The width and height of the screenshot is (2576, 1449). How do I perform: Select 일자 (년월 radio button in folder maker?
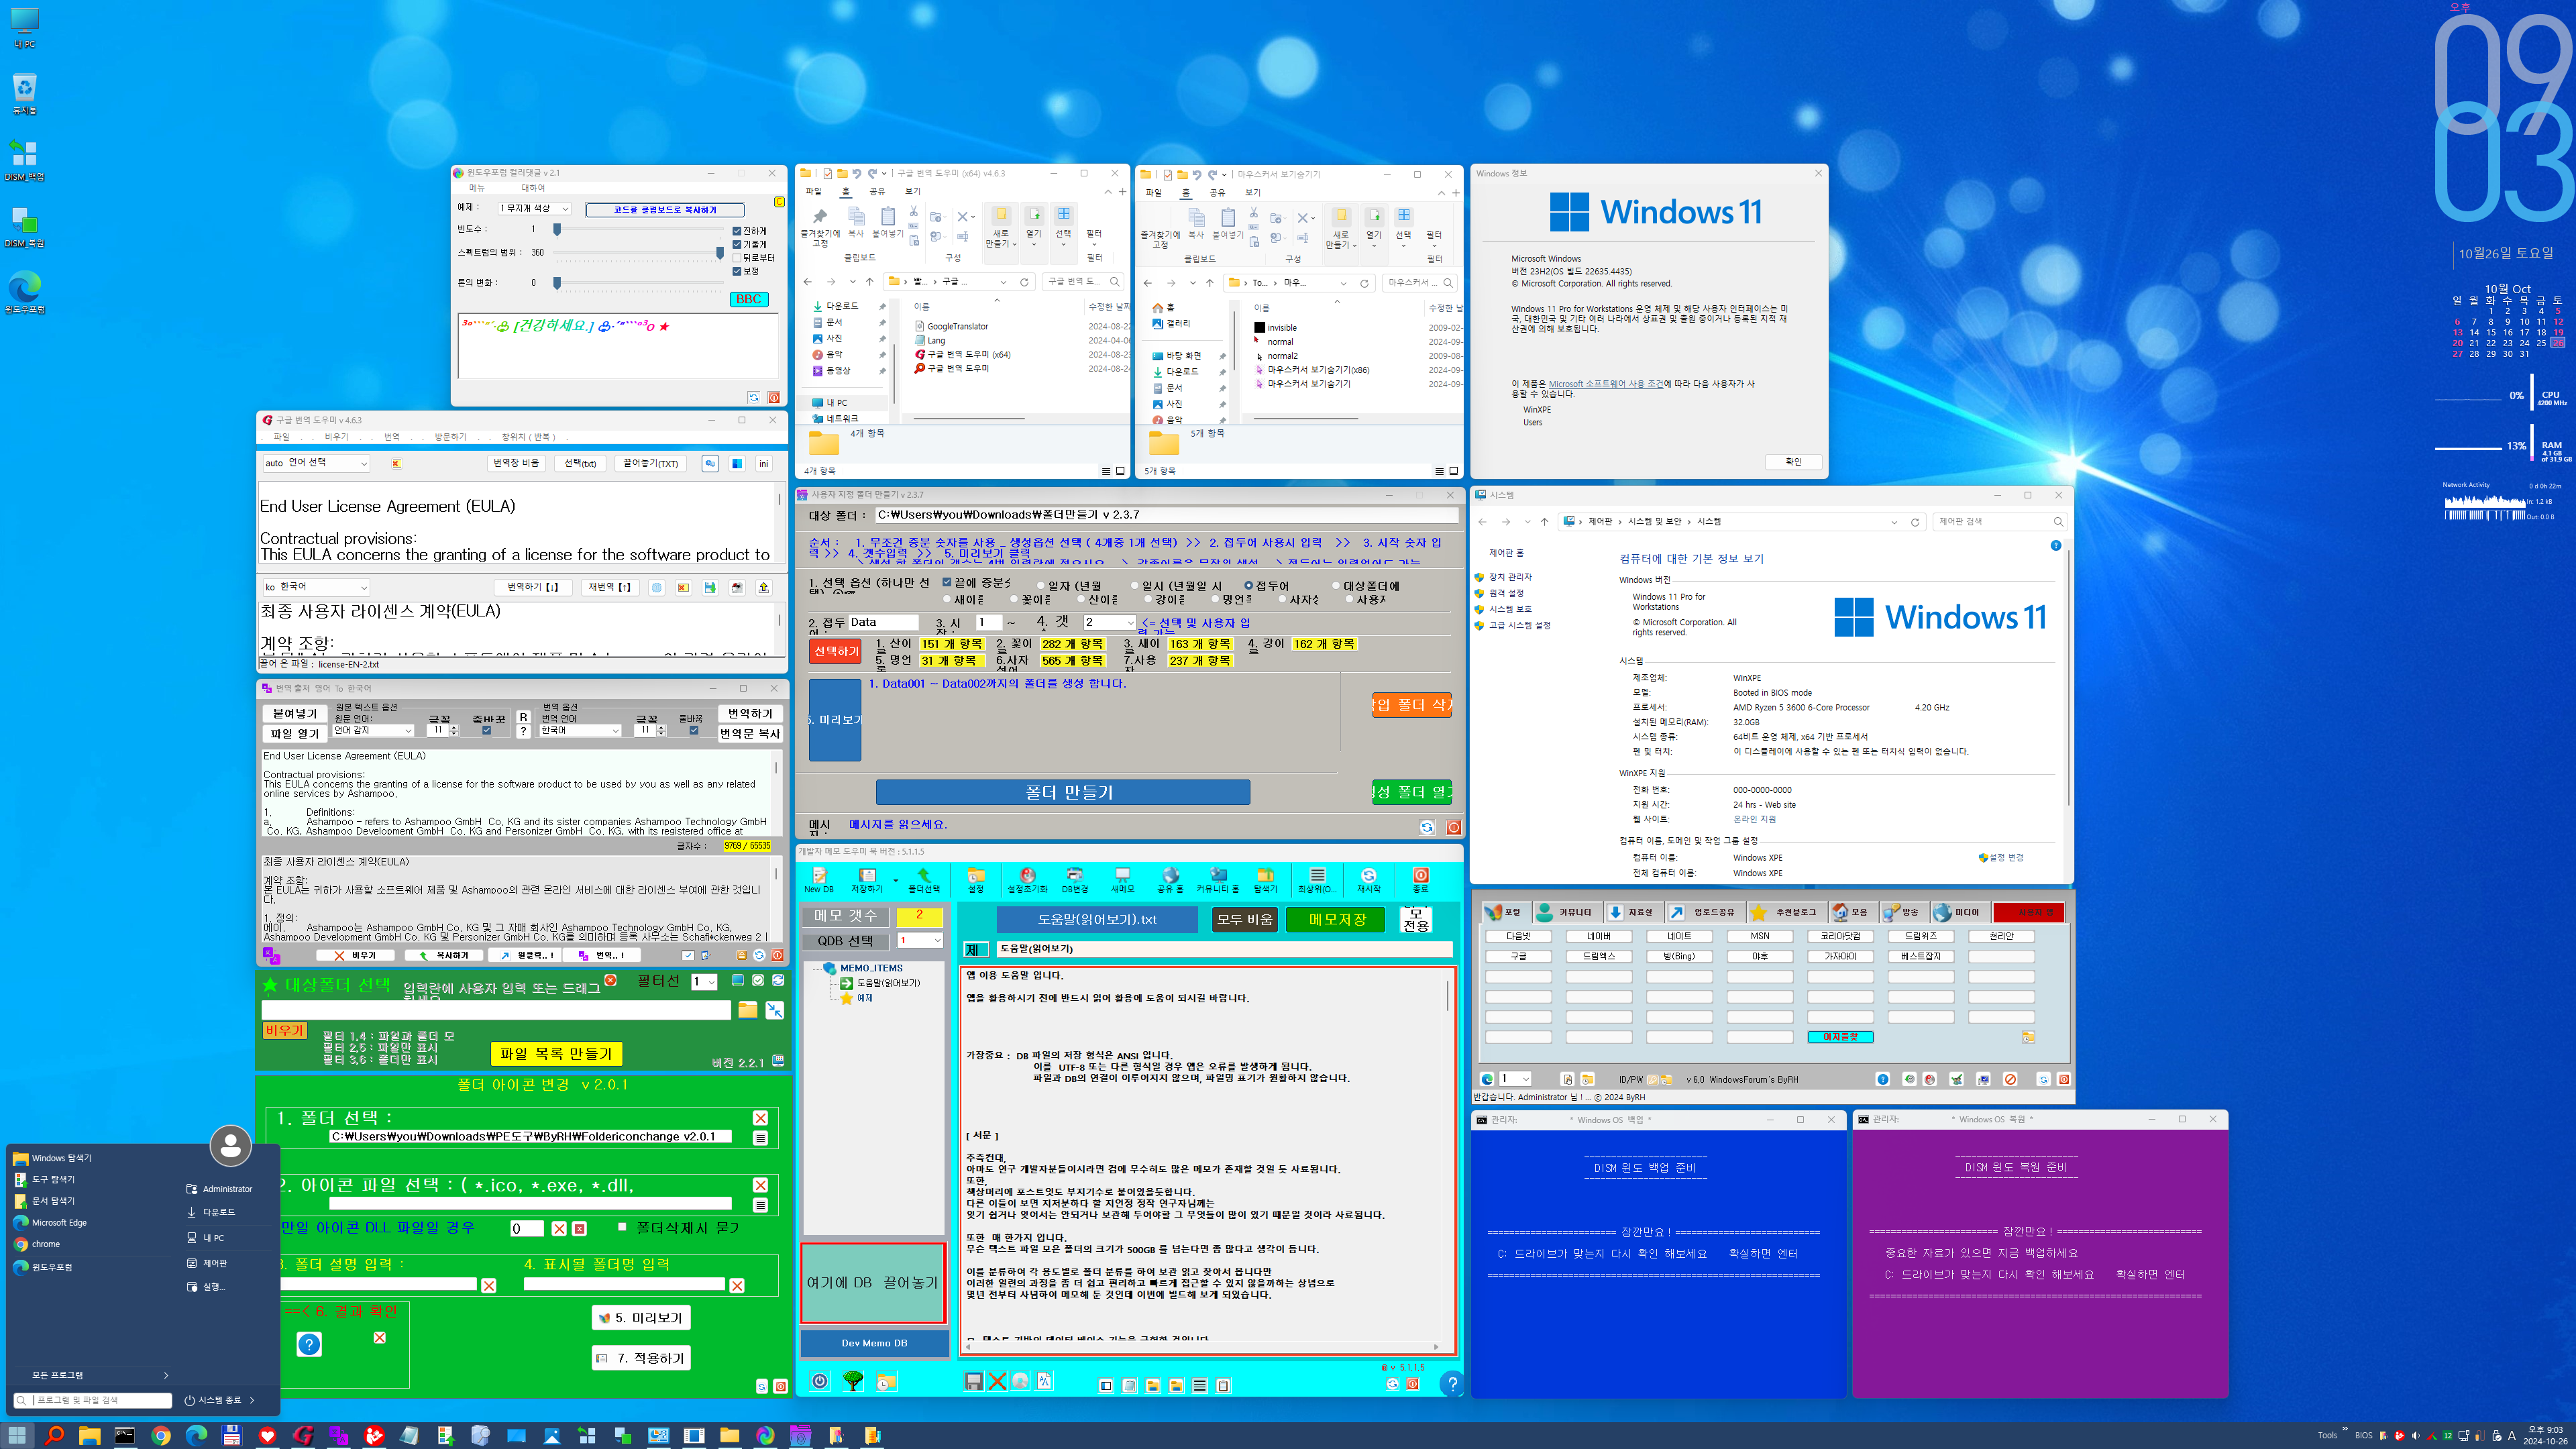pos(1040,585)
